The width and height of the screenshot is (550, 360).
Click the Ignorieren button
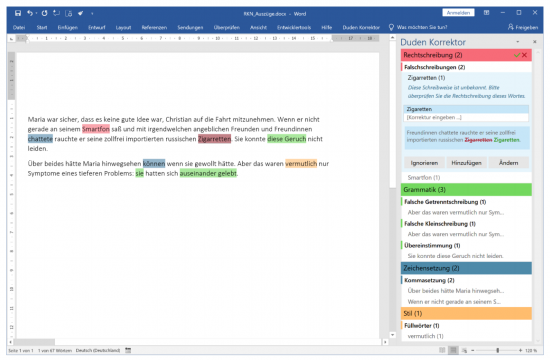pos(424,163)
